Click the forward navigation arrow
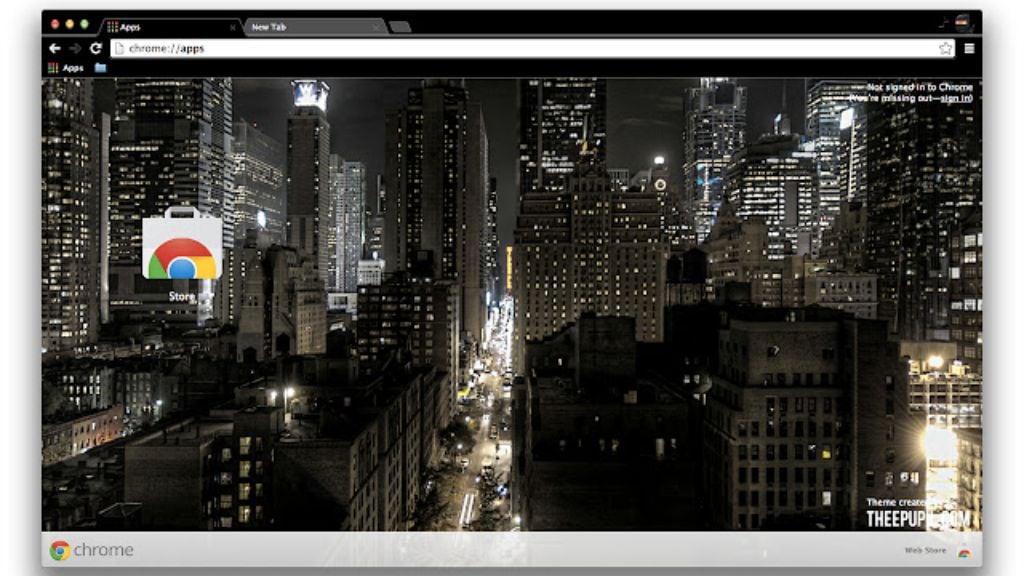This screenshot has width=1024, height=576. click(x=75, y=48)
